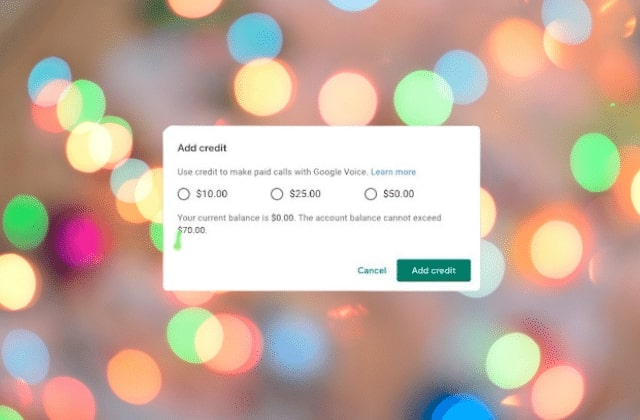Select the $10.00 radio button

(184, 193)
